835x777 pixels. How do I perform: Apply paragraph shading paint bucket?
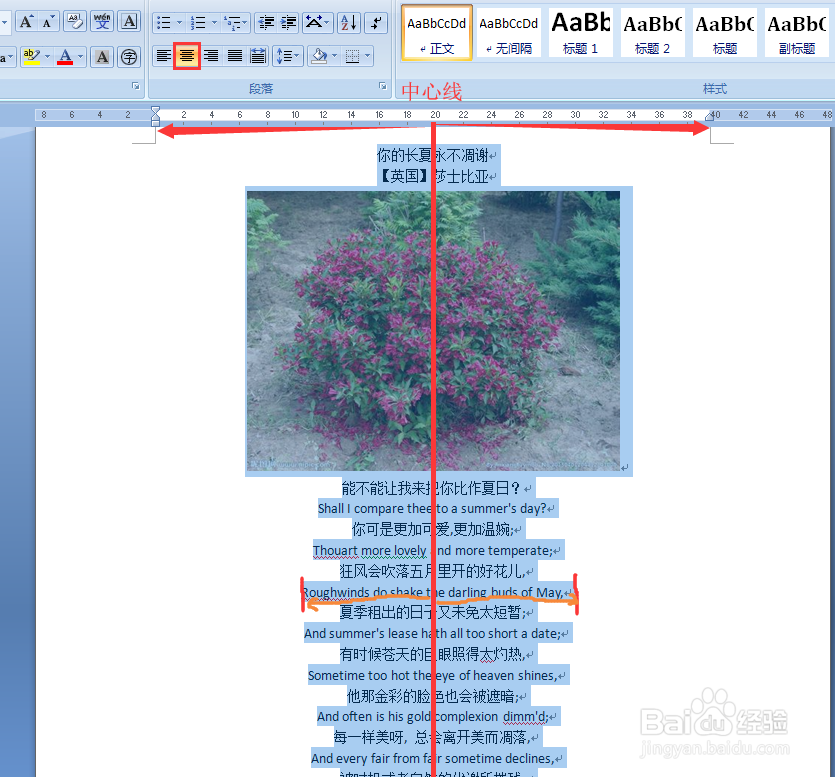click(320, 56)
